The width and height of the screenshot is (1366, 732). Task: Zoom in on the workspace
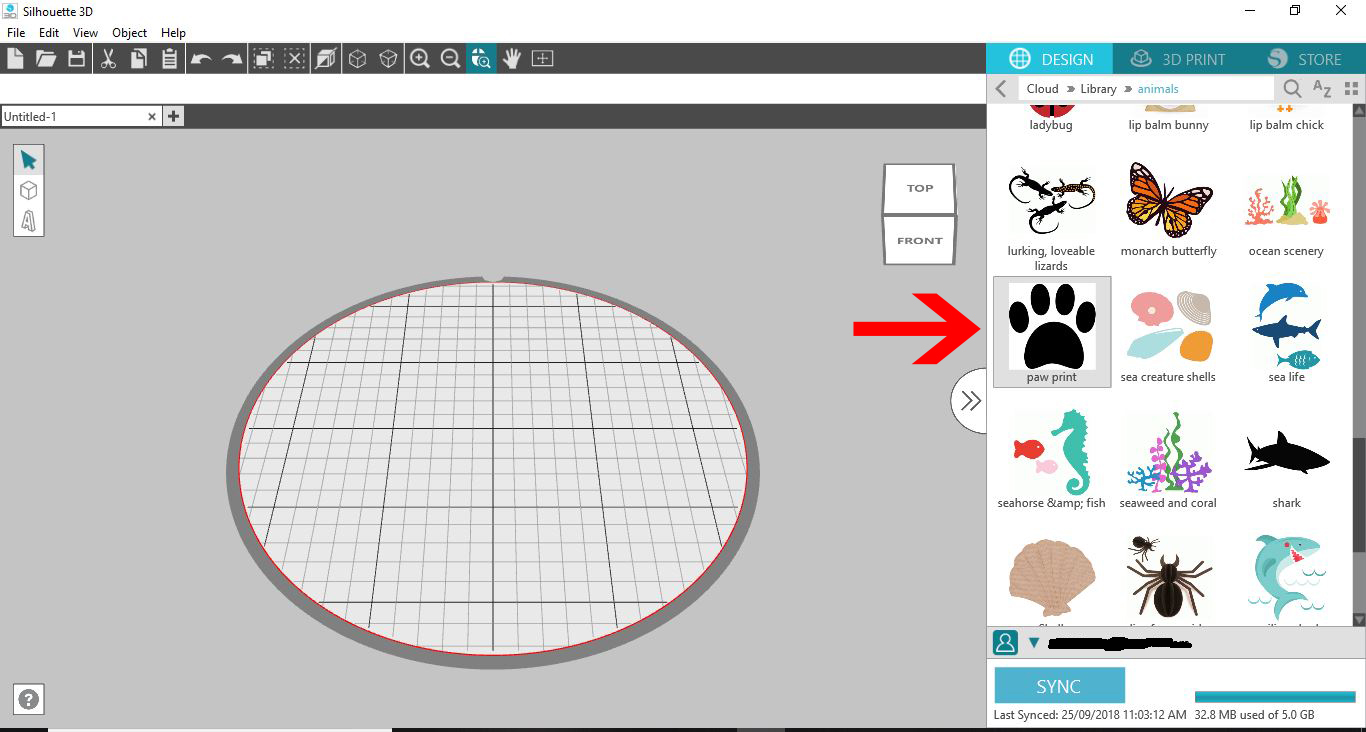tap(420, 59)
